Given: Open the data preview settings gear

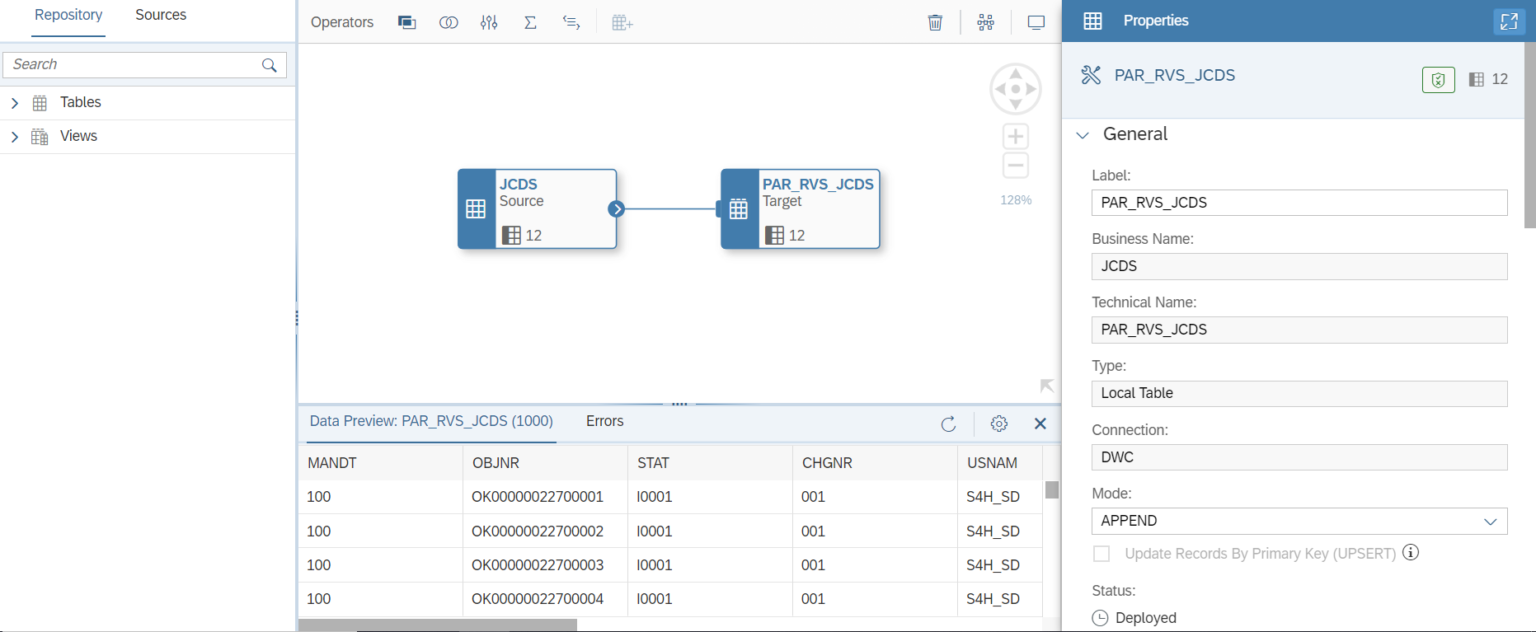Looking at the screenshot, I should (998, 423).
